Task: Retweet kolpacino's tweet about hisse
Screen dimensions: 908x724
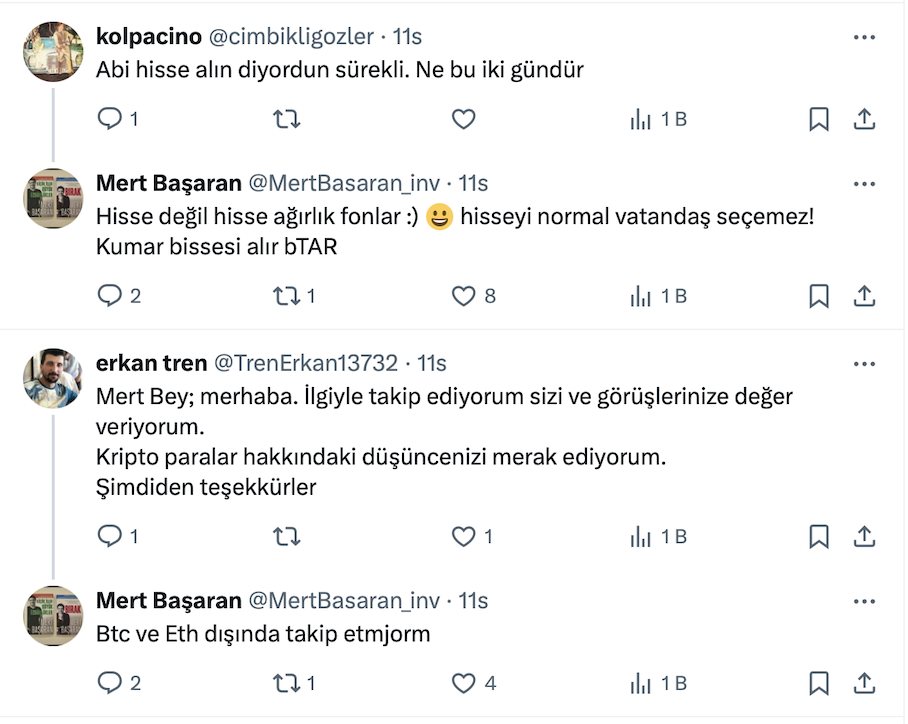Action: pos(286,120)
